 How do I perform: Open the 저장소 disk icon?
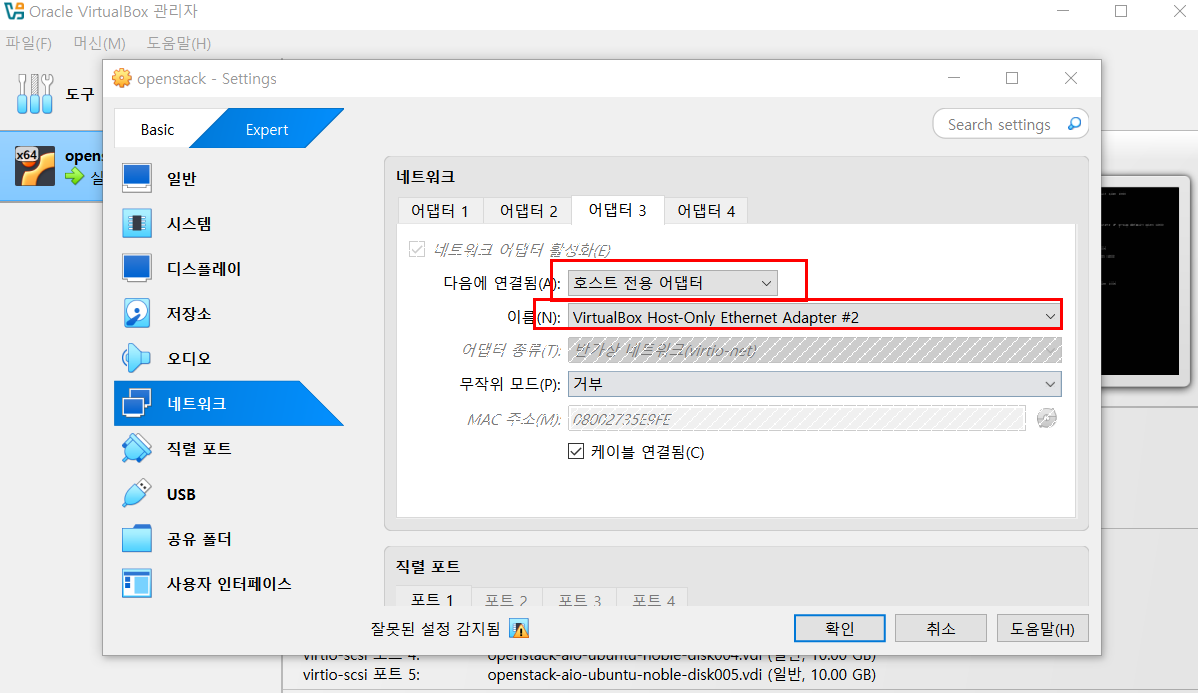pyautogui.click(x=137, y=313)
